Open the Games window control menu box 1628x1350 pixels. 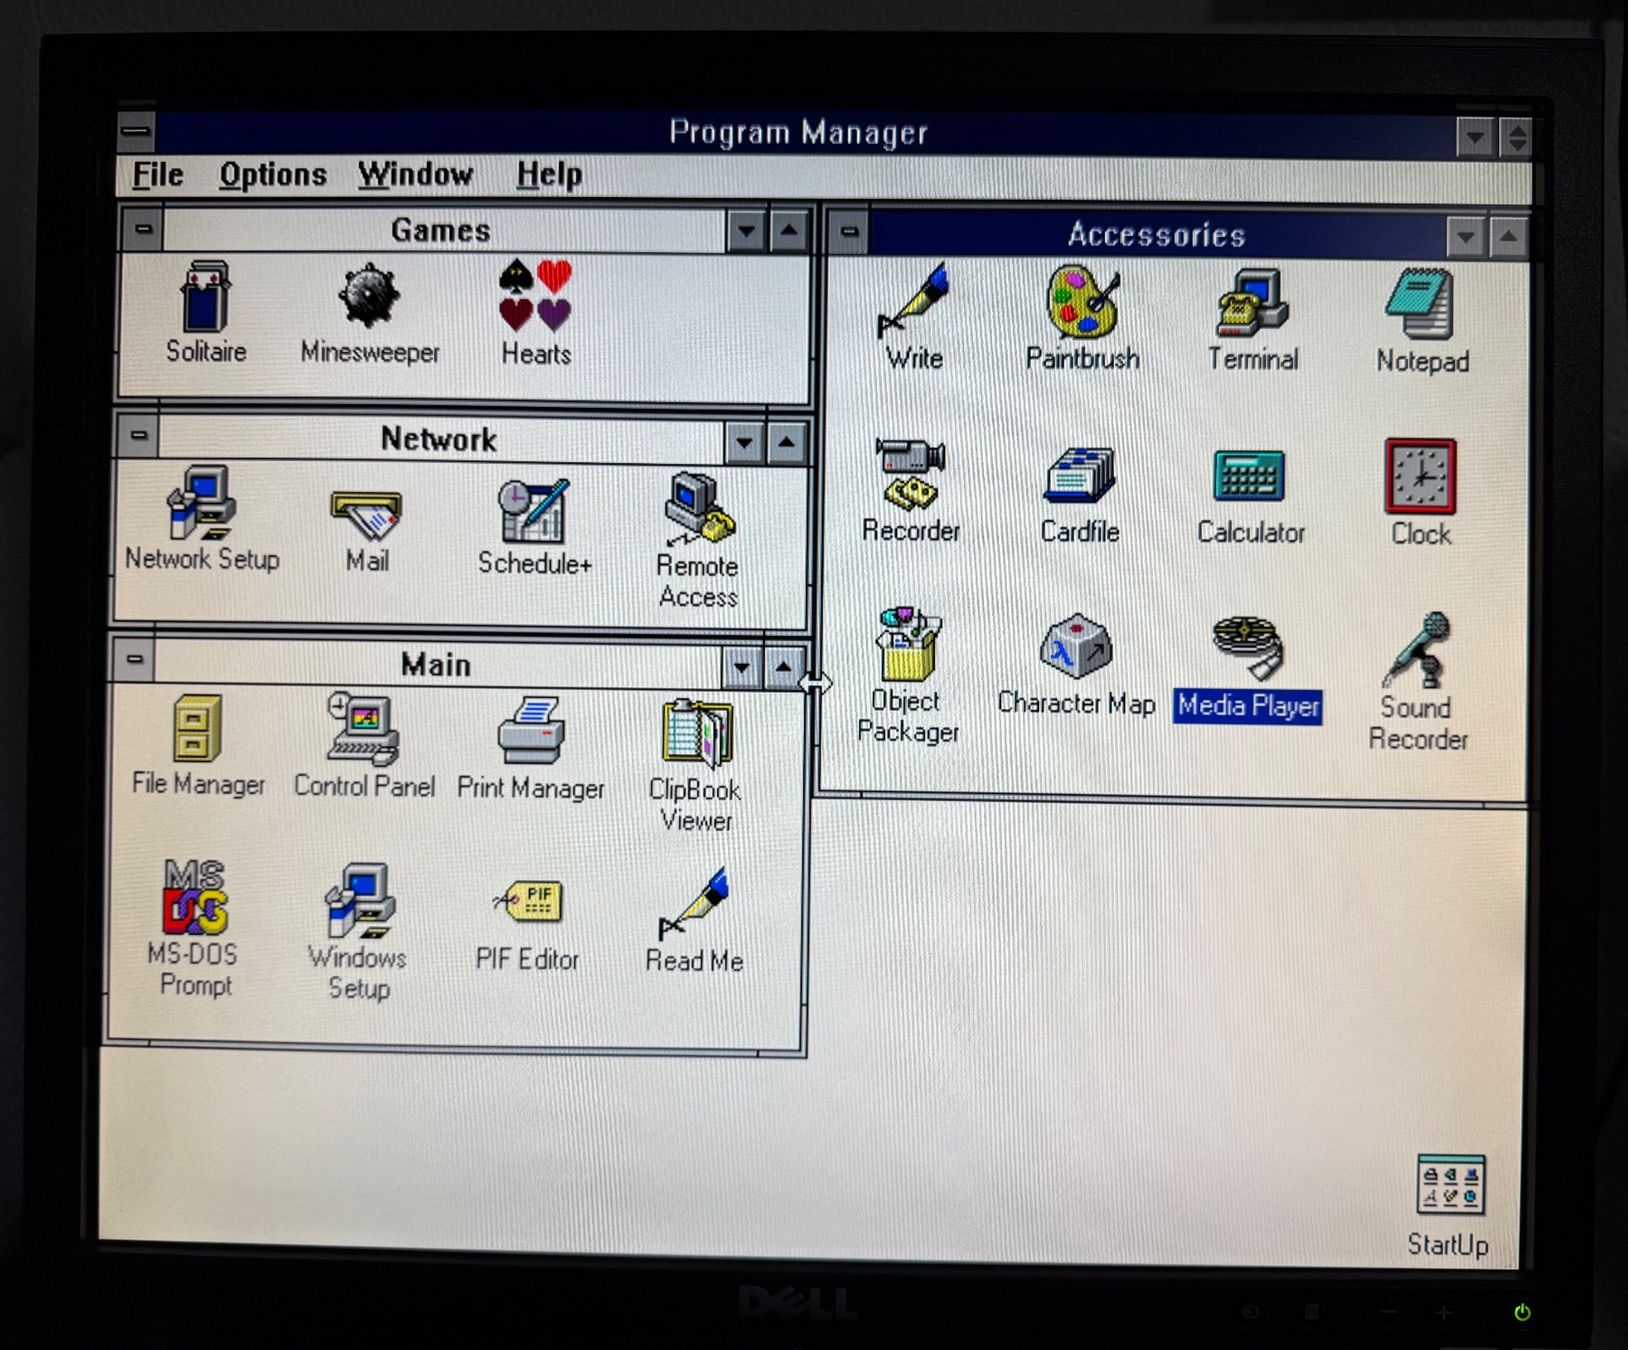point(143,230)
